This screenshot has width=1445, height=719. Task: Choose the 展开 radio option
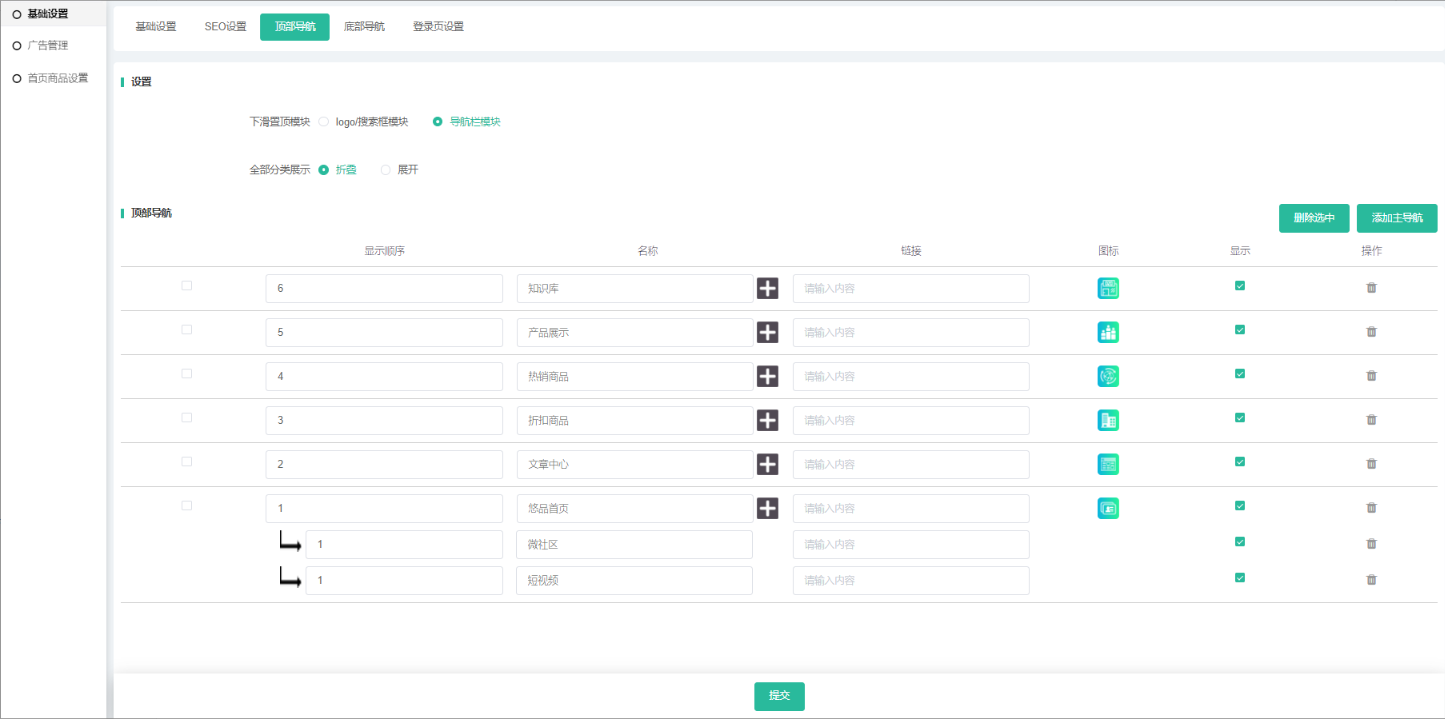pyautogui.click(x=386, y=170)
